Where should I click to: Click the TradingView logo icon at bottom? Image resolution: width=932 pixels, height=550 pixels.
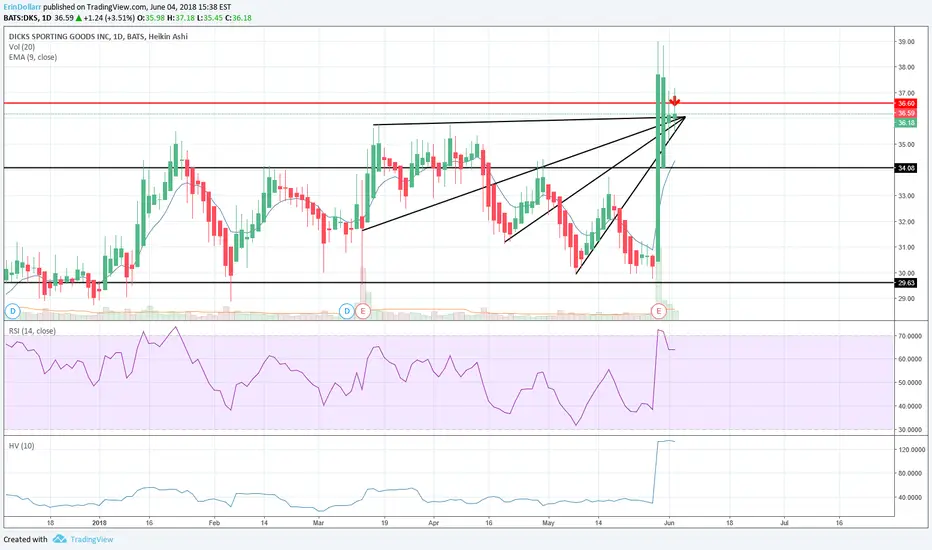coord(59,539)
